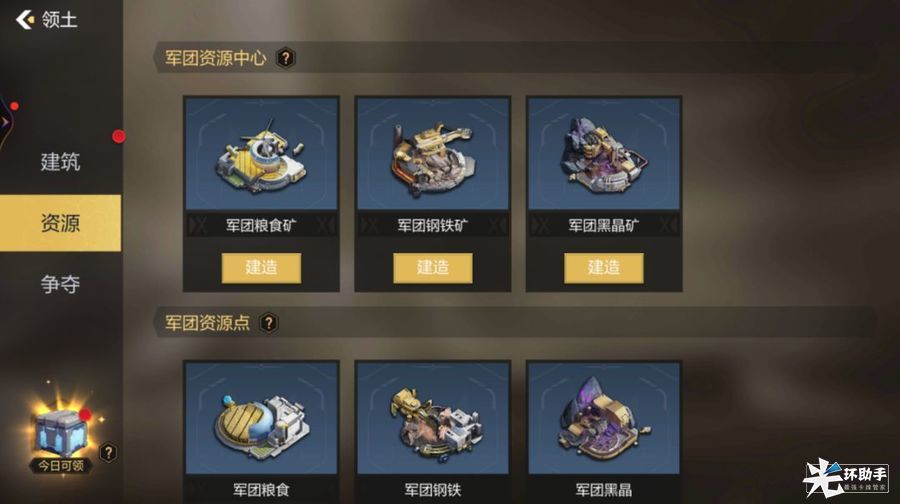The height and width of the screenshot is (504, 900).
Task: Select the 军团钢铁矿 building image
Action: point(433,154)
